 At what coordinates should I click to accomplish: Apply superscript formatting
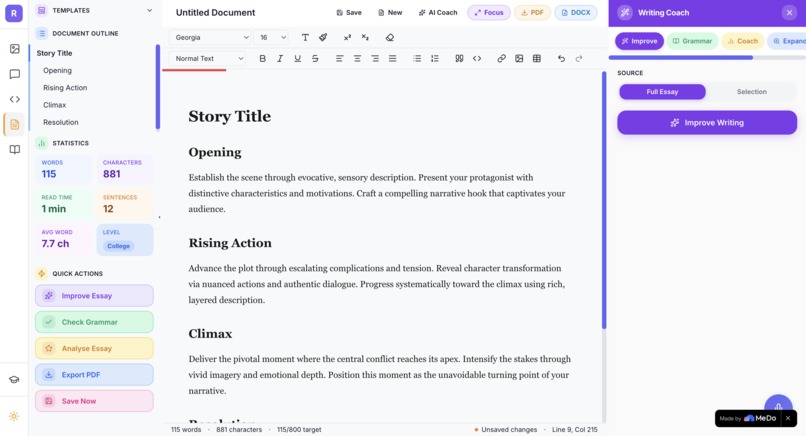click(x=347, y=38)
